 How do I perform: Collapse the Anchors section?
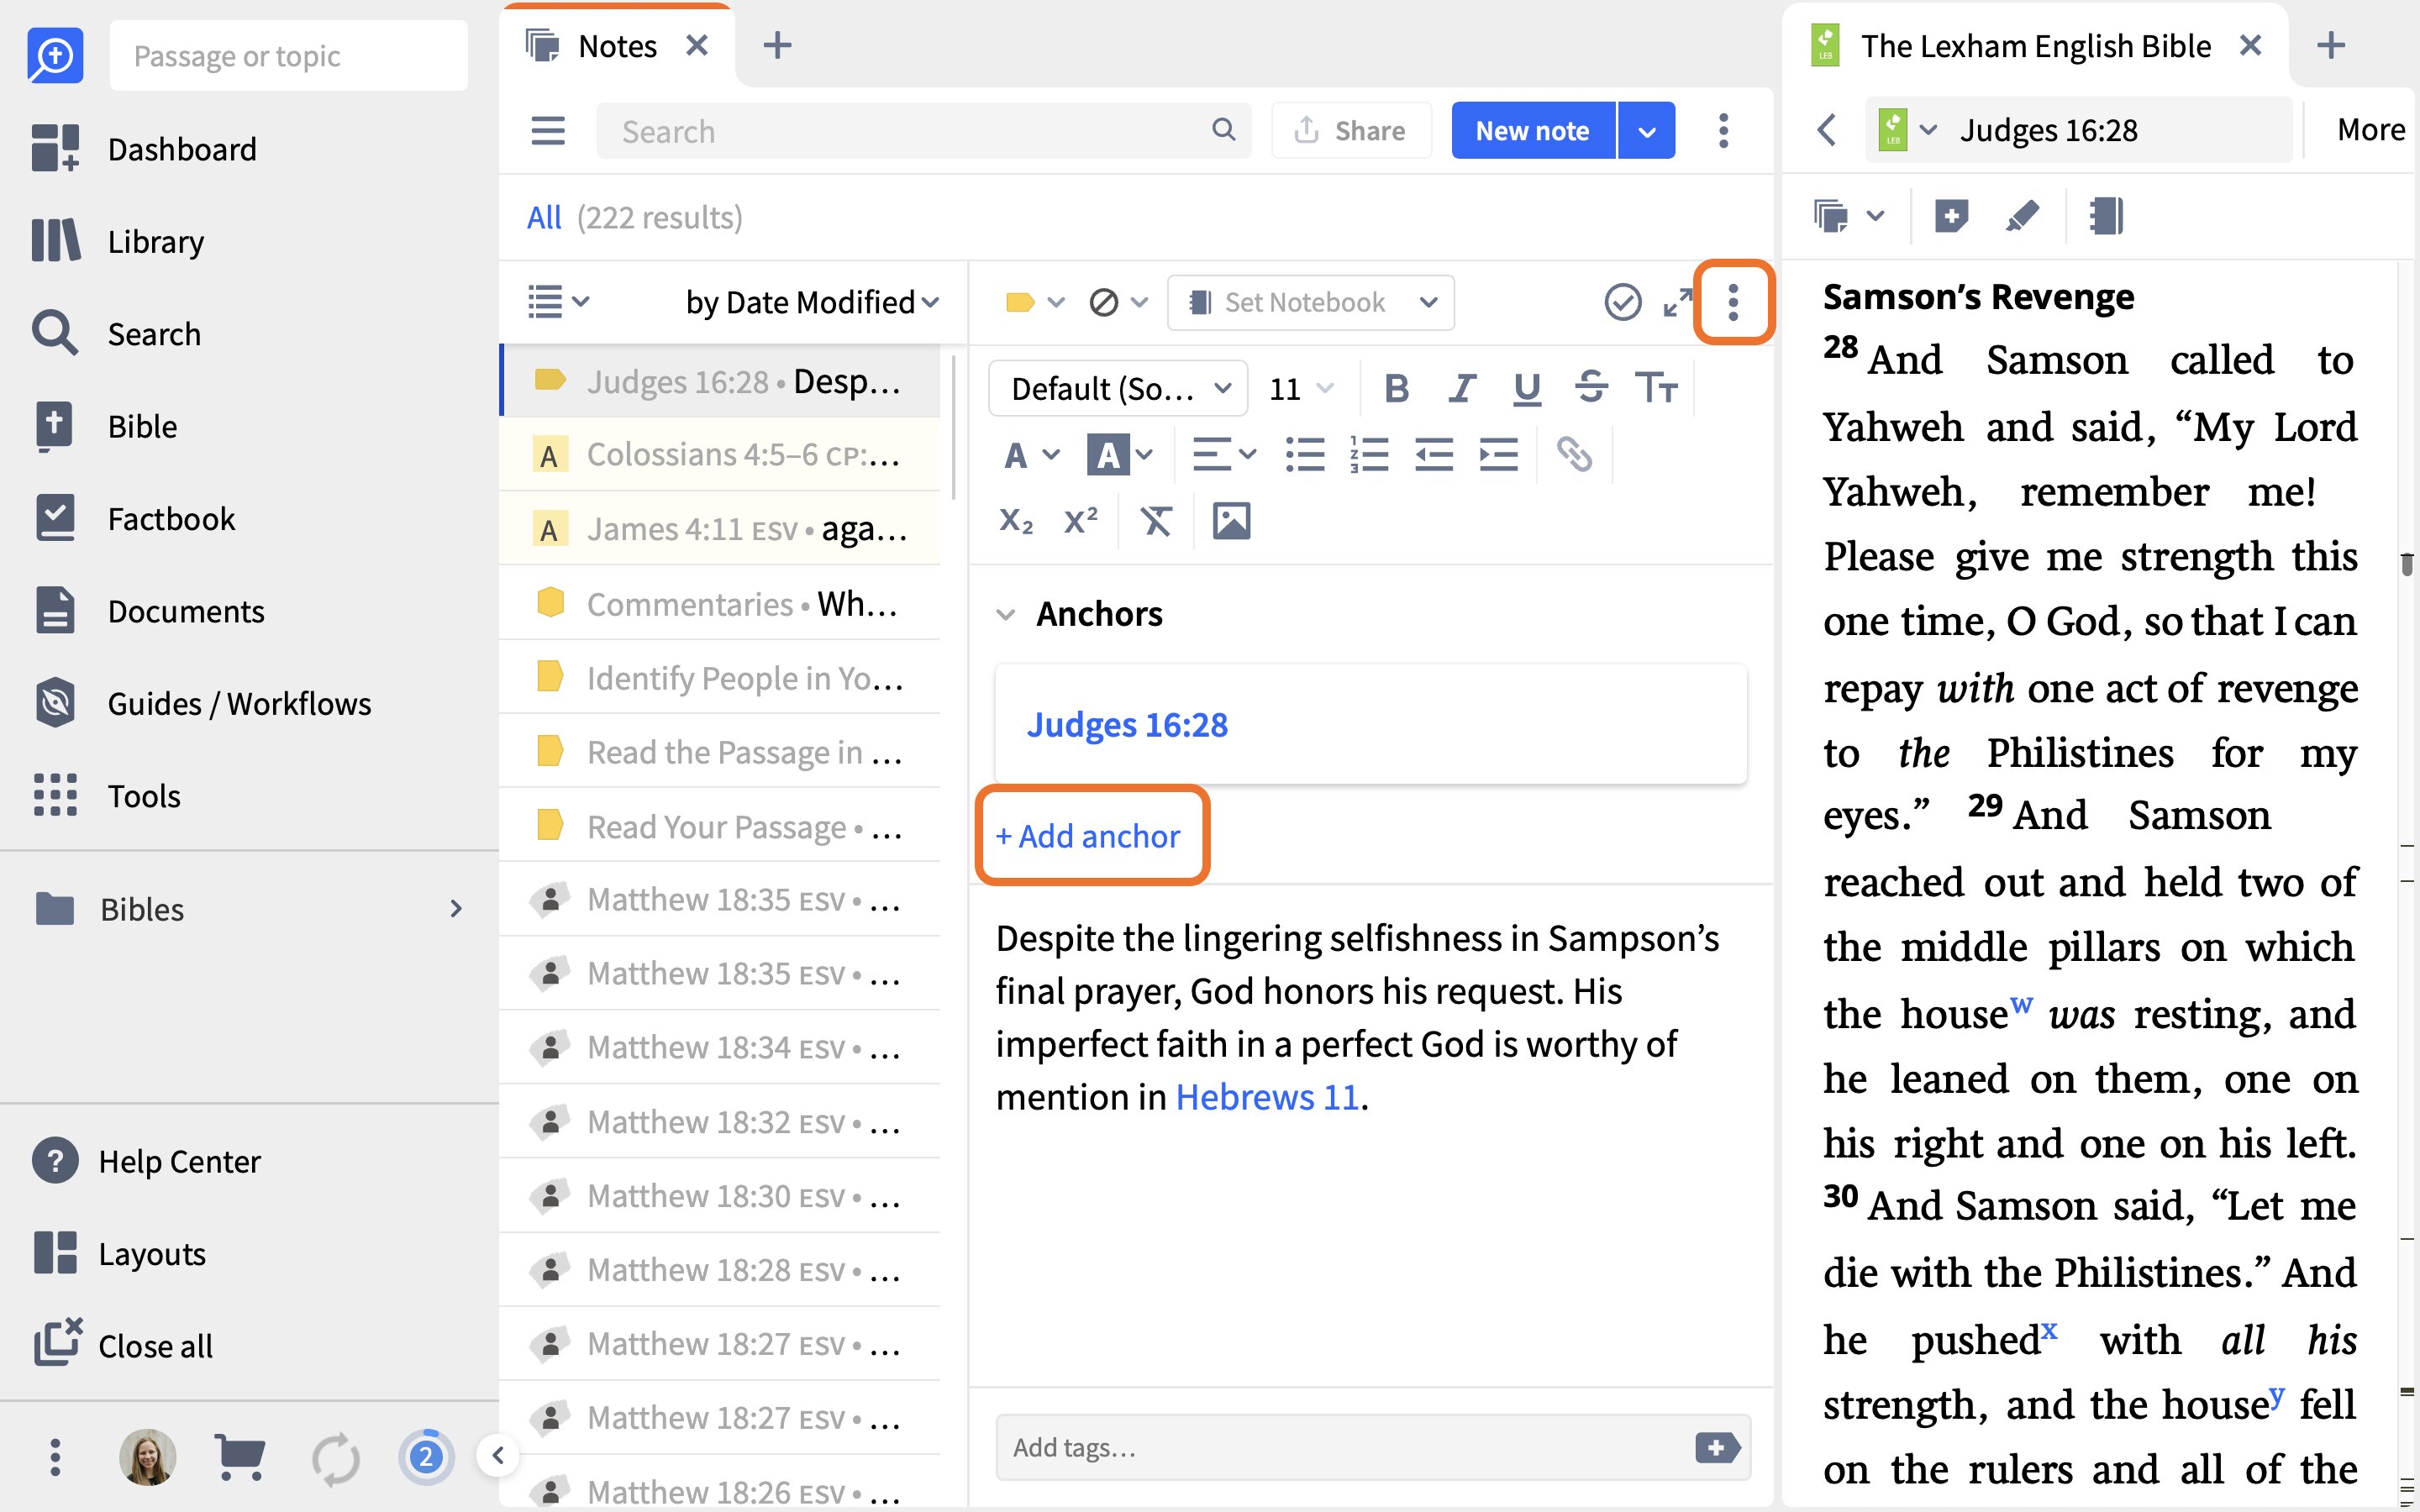1006,614
